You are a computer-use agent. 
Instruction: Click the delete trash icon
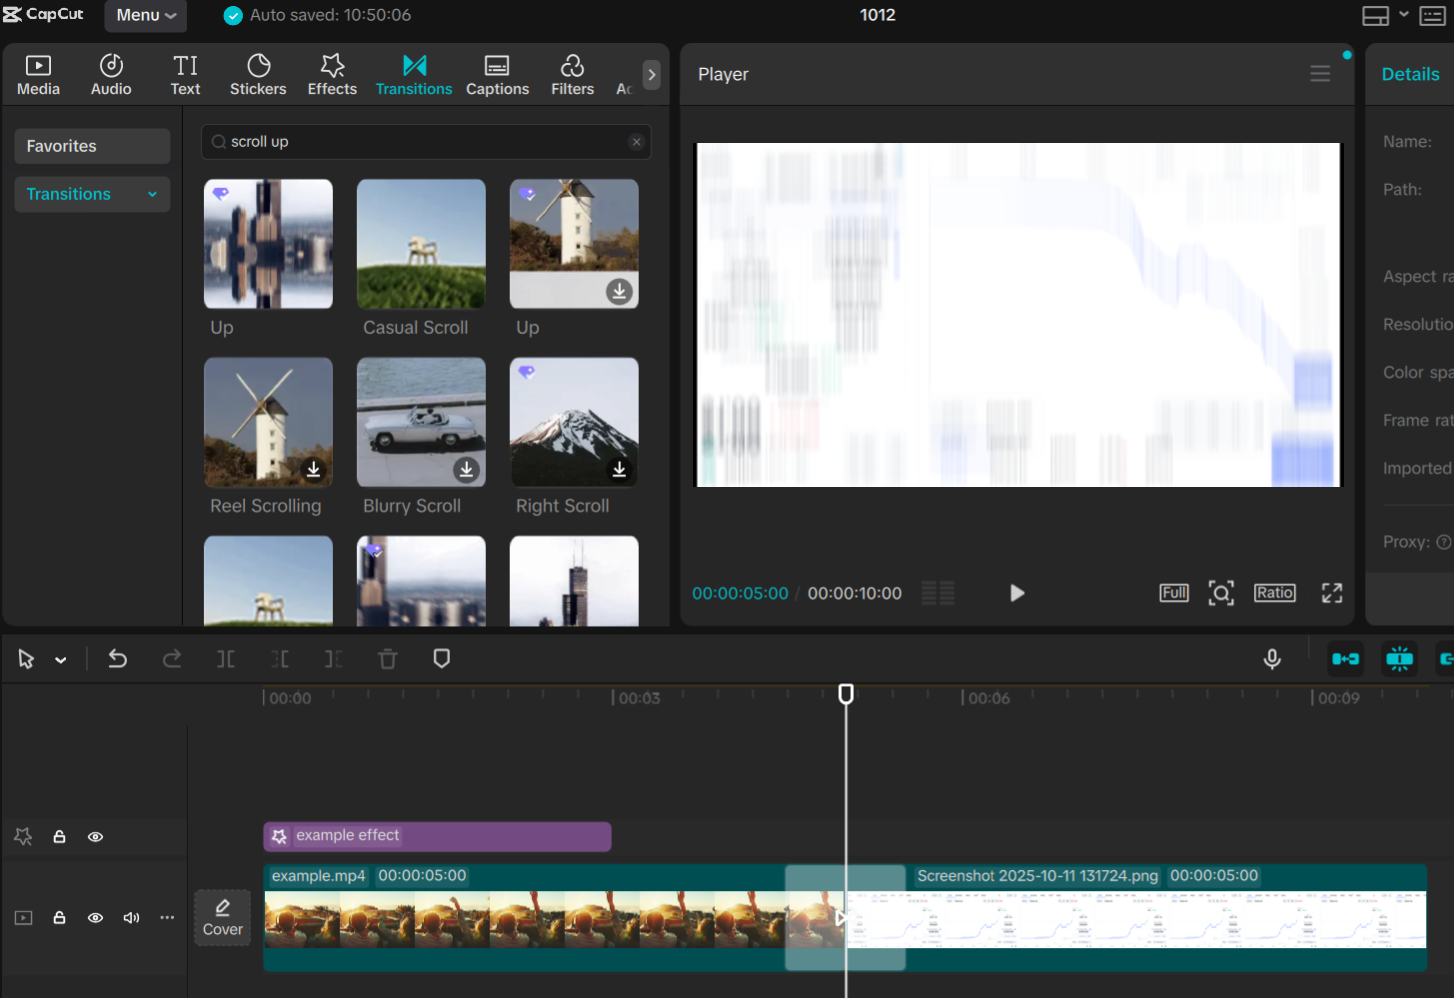pyautogui.click(x=387, y=659)
